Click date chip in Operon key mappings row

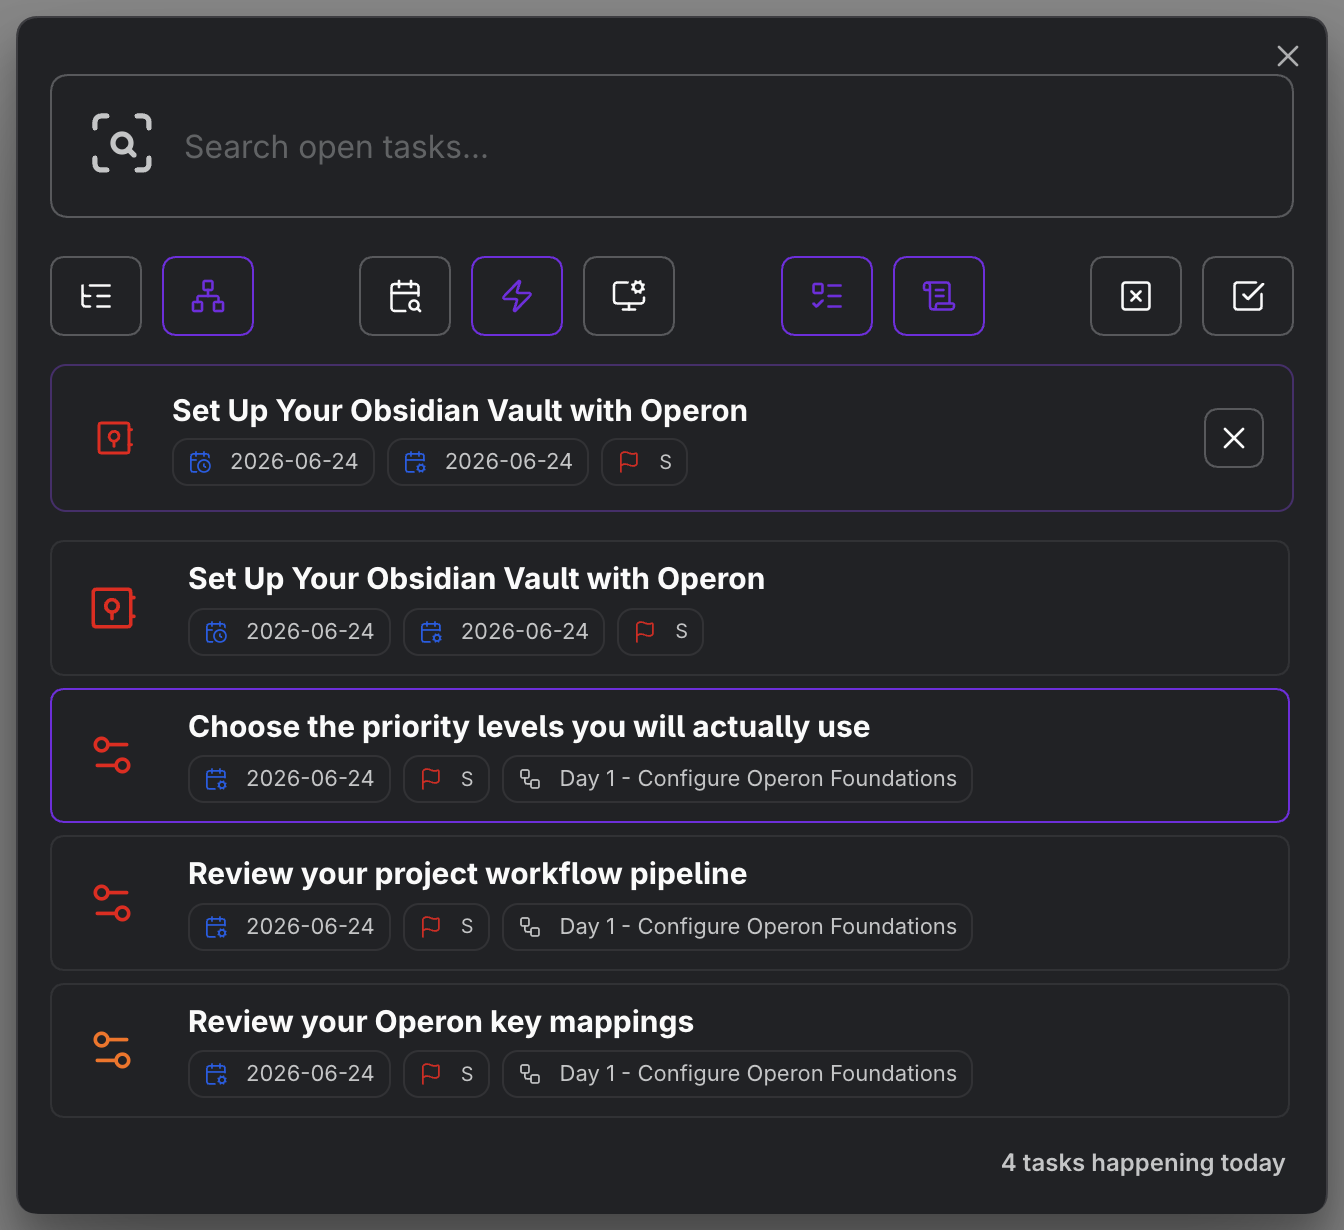click(x=289, y=1074)
